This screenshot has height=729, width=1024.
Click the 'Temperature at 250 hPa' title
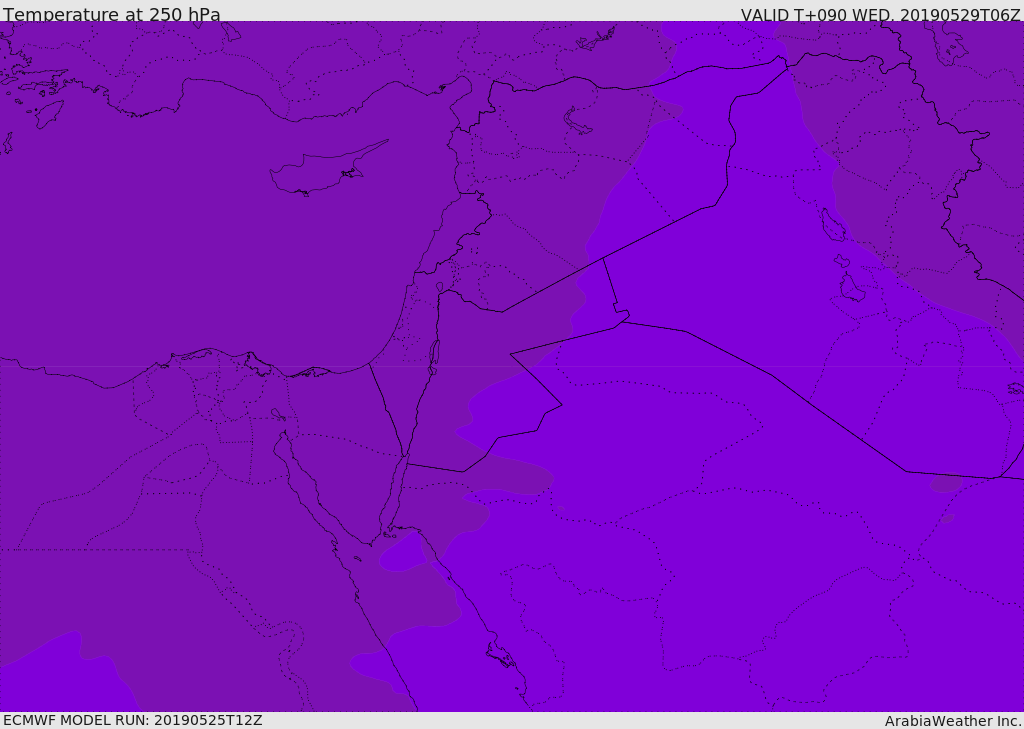coord(112,14)
